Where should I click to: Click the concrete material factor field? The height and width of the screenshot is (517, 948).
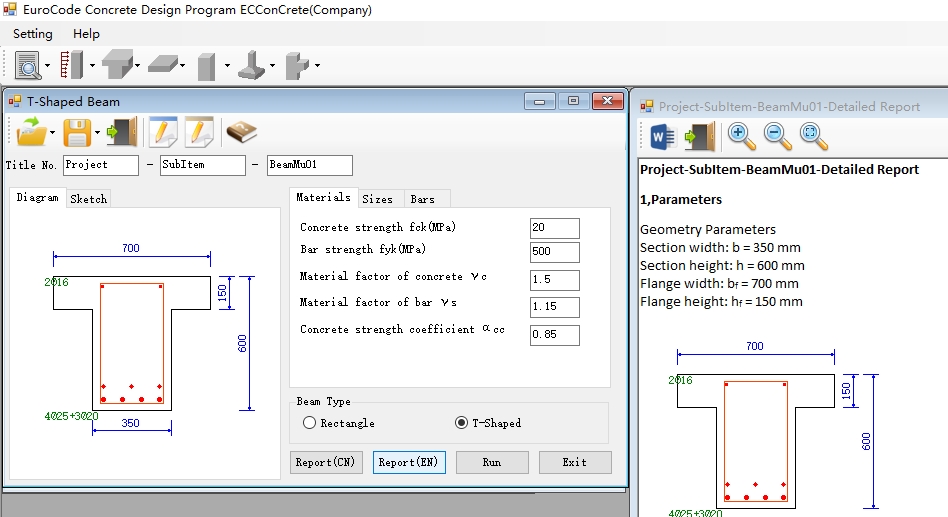pyautogui.click(x=554, y=280)
